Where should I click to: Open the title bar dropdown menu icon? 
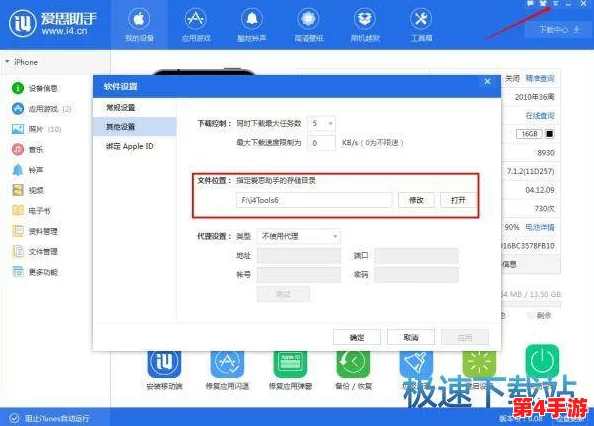pyautogui.click(x=555, y=3)
